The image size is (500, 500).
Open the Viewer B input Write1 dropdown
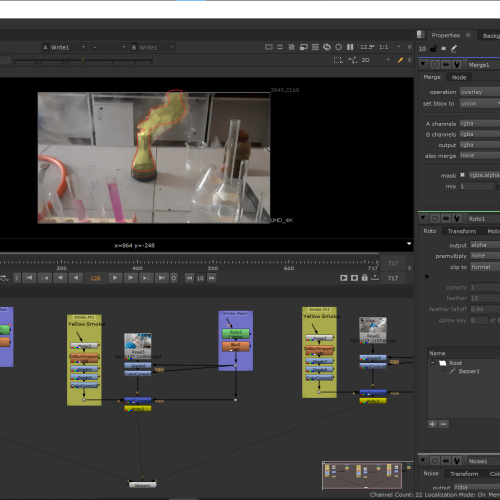click(153, 47)
